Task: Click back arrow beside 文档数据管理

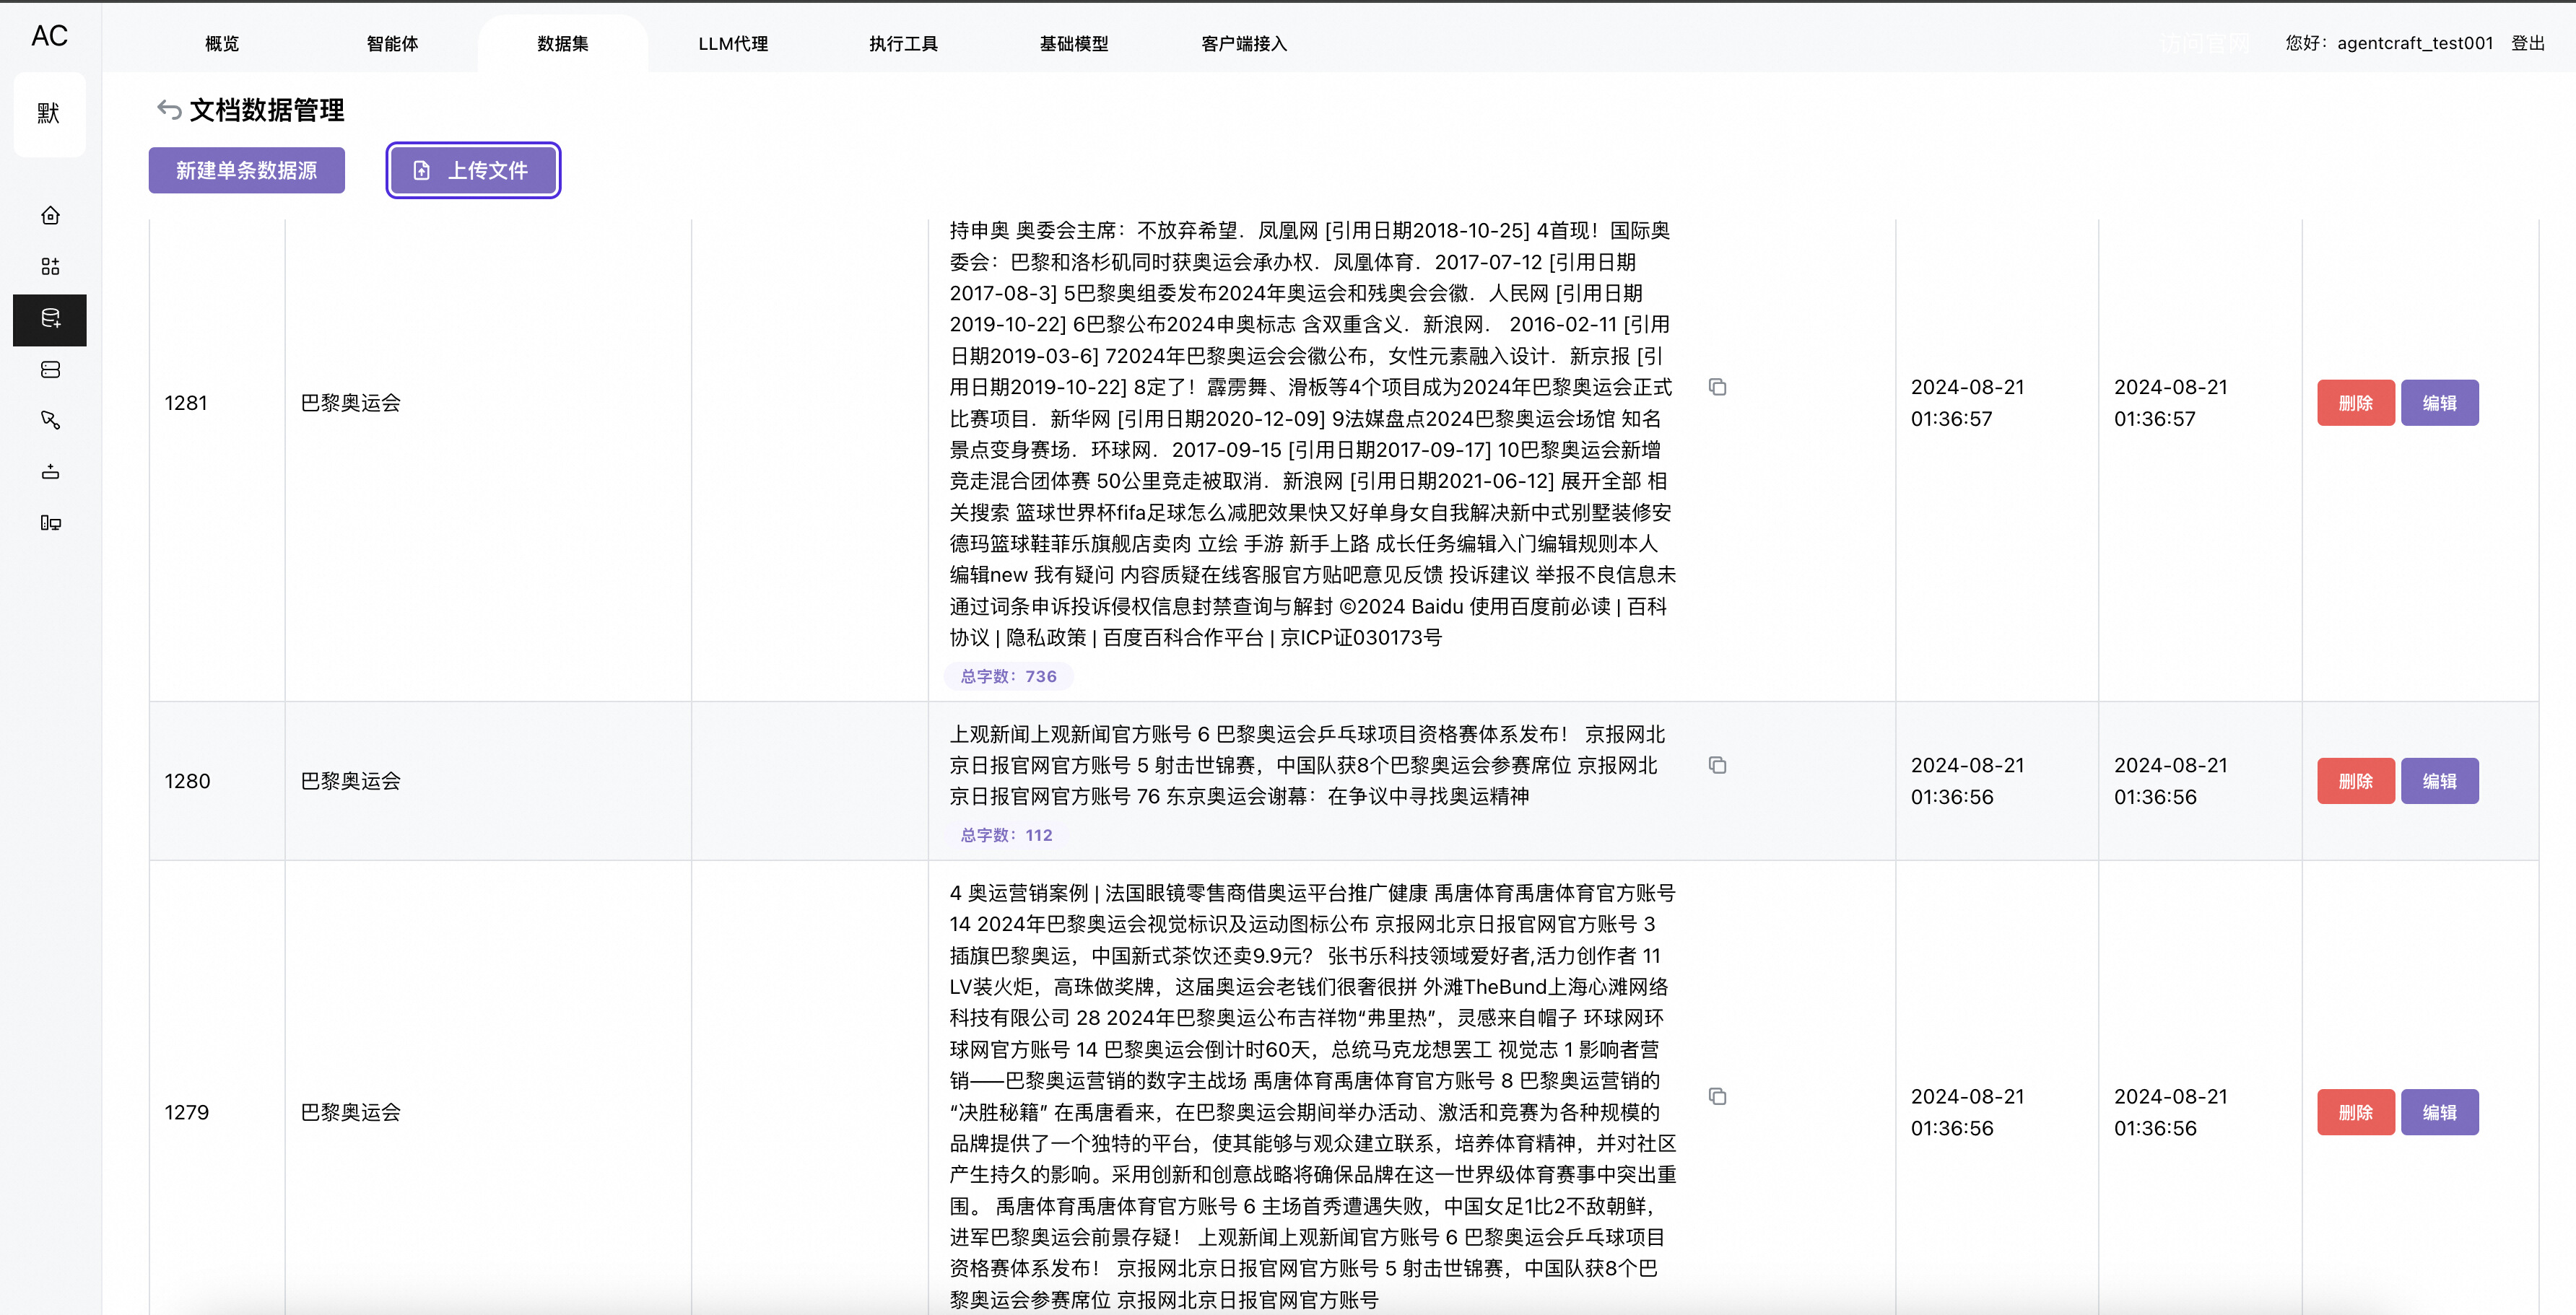Action: [x=169, y=110]
